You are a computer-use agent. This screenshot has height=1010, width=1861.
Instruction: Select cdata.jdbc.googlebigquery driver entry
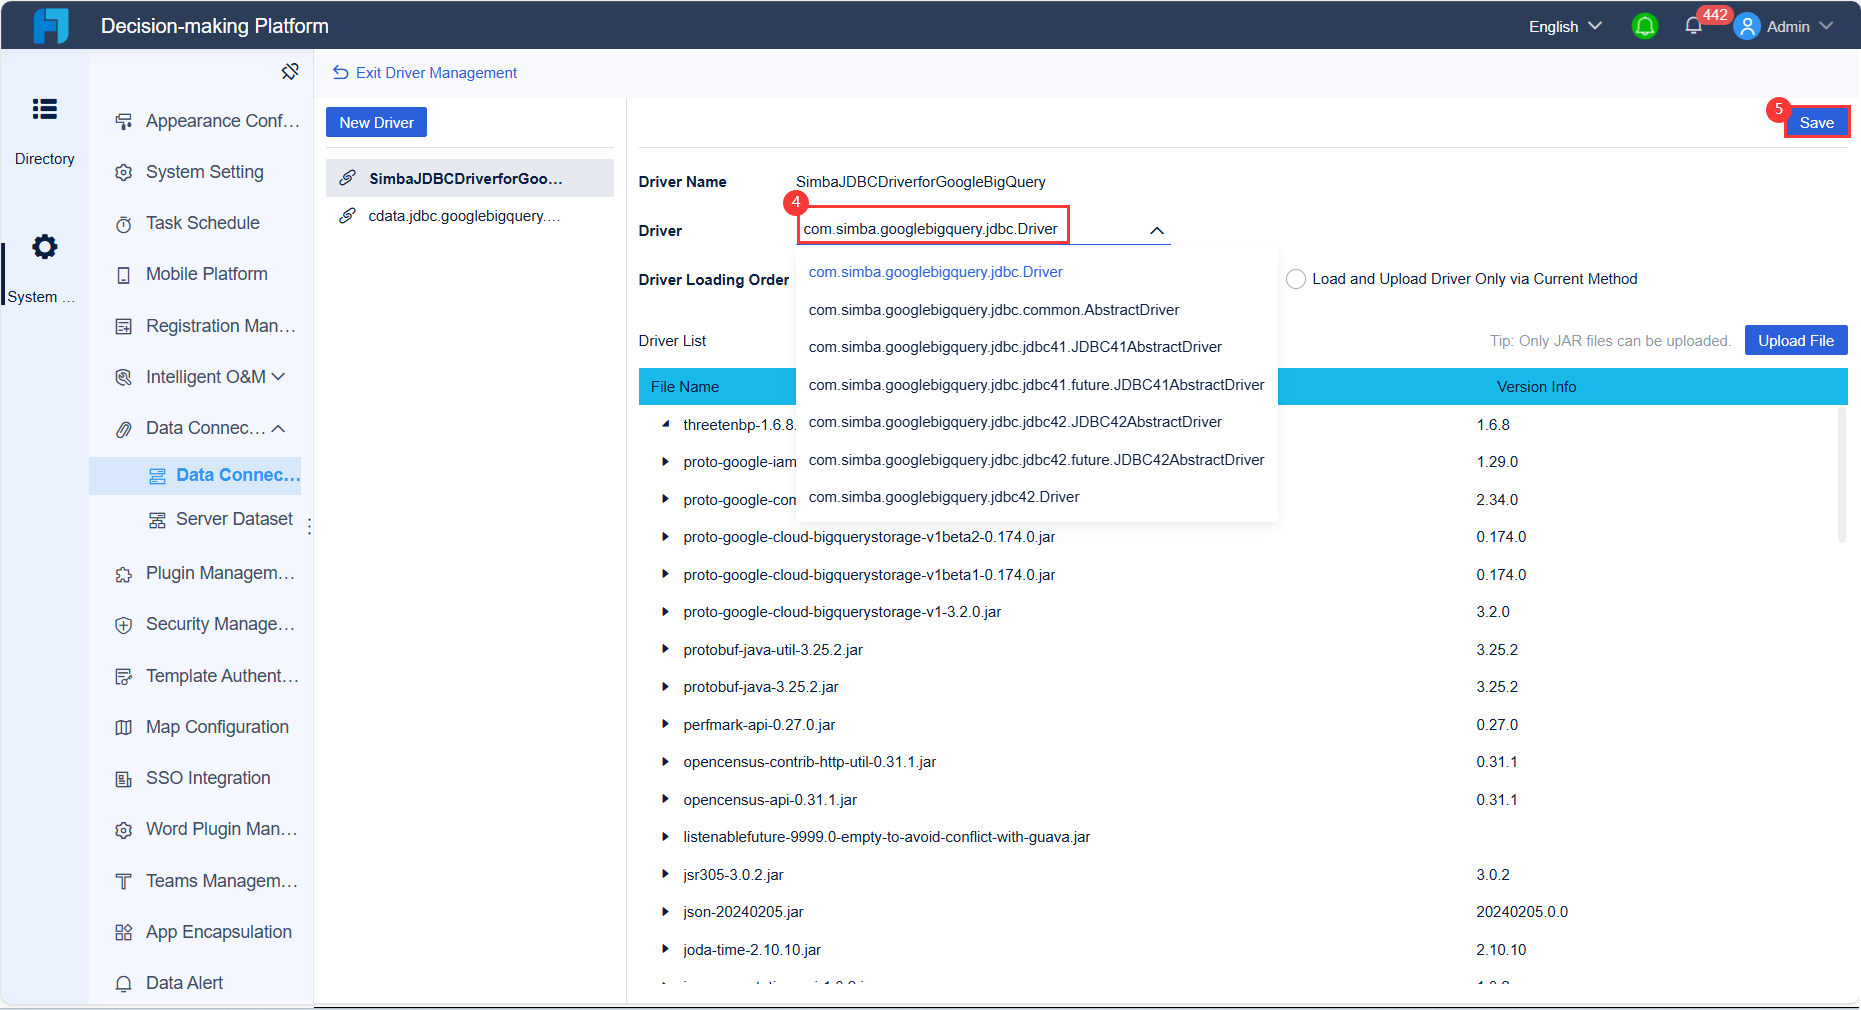(x=470, y=216)
